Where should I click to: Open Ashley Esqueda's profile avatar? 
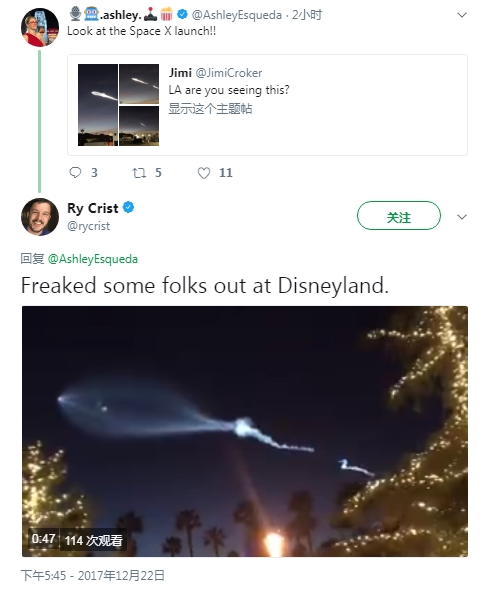40,27
